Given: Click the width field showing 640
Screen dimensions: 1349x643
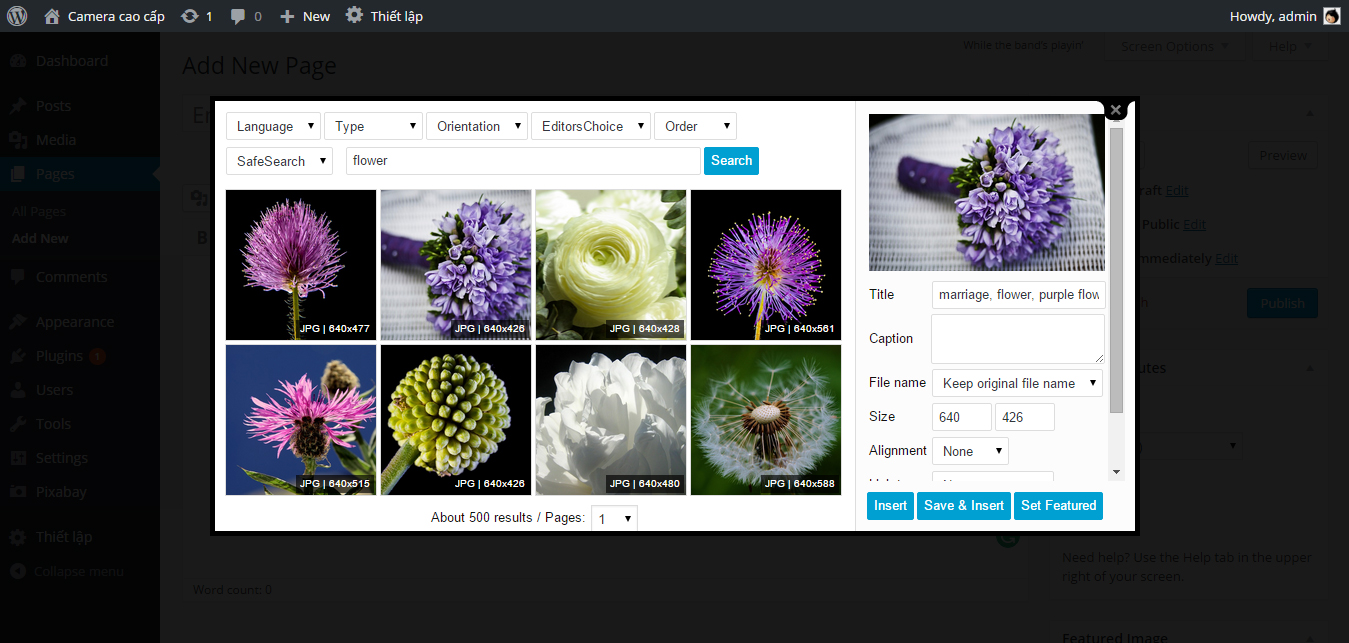Looking at the screenshot, I should (961, 417).
